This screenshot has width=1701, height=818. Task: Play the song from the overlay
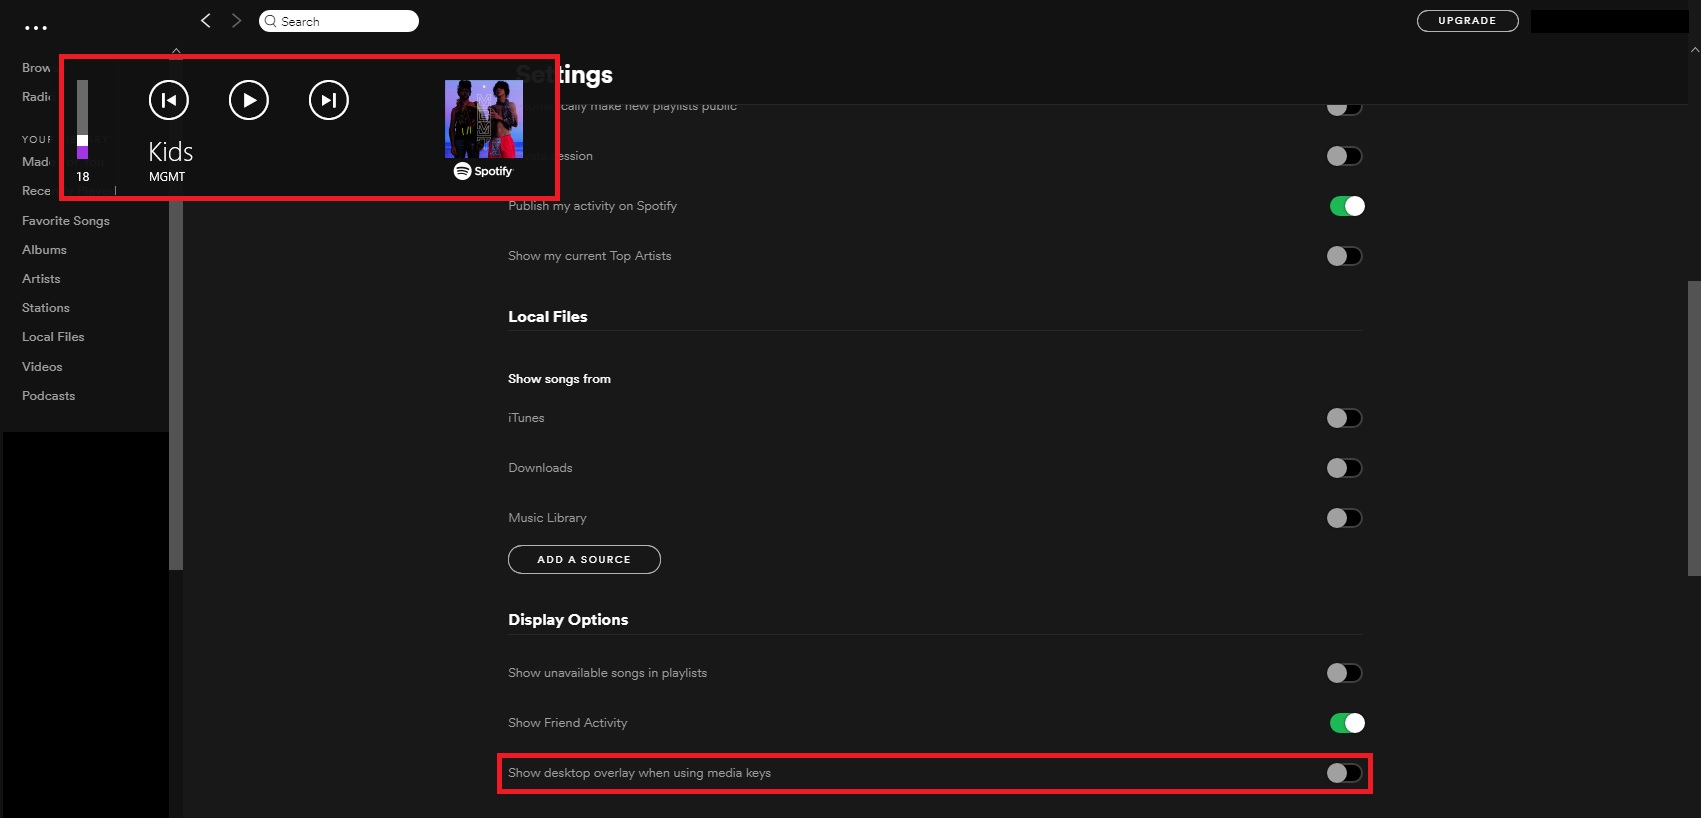point(249,100)
